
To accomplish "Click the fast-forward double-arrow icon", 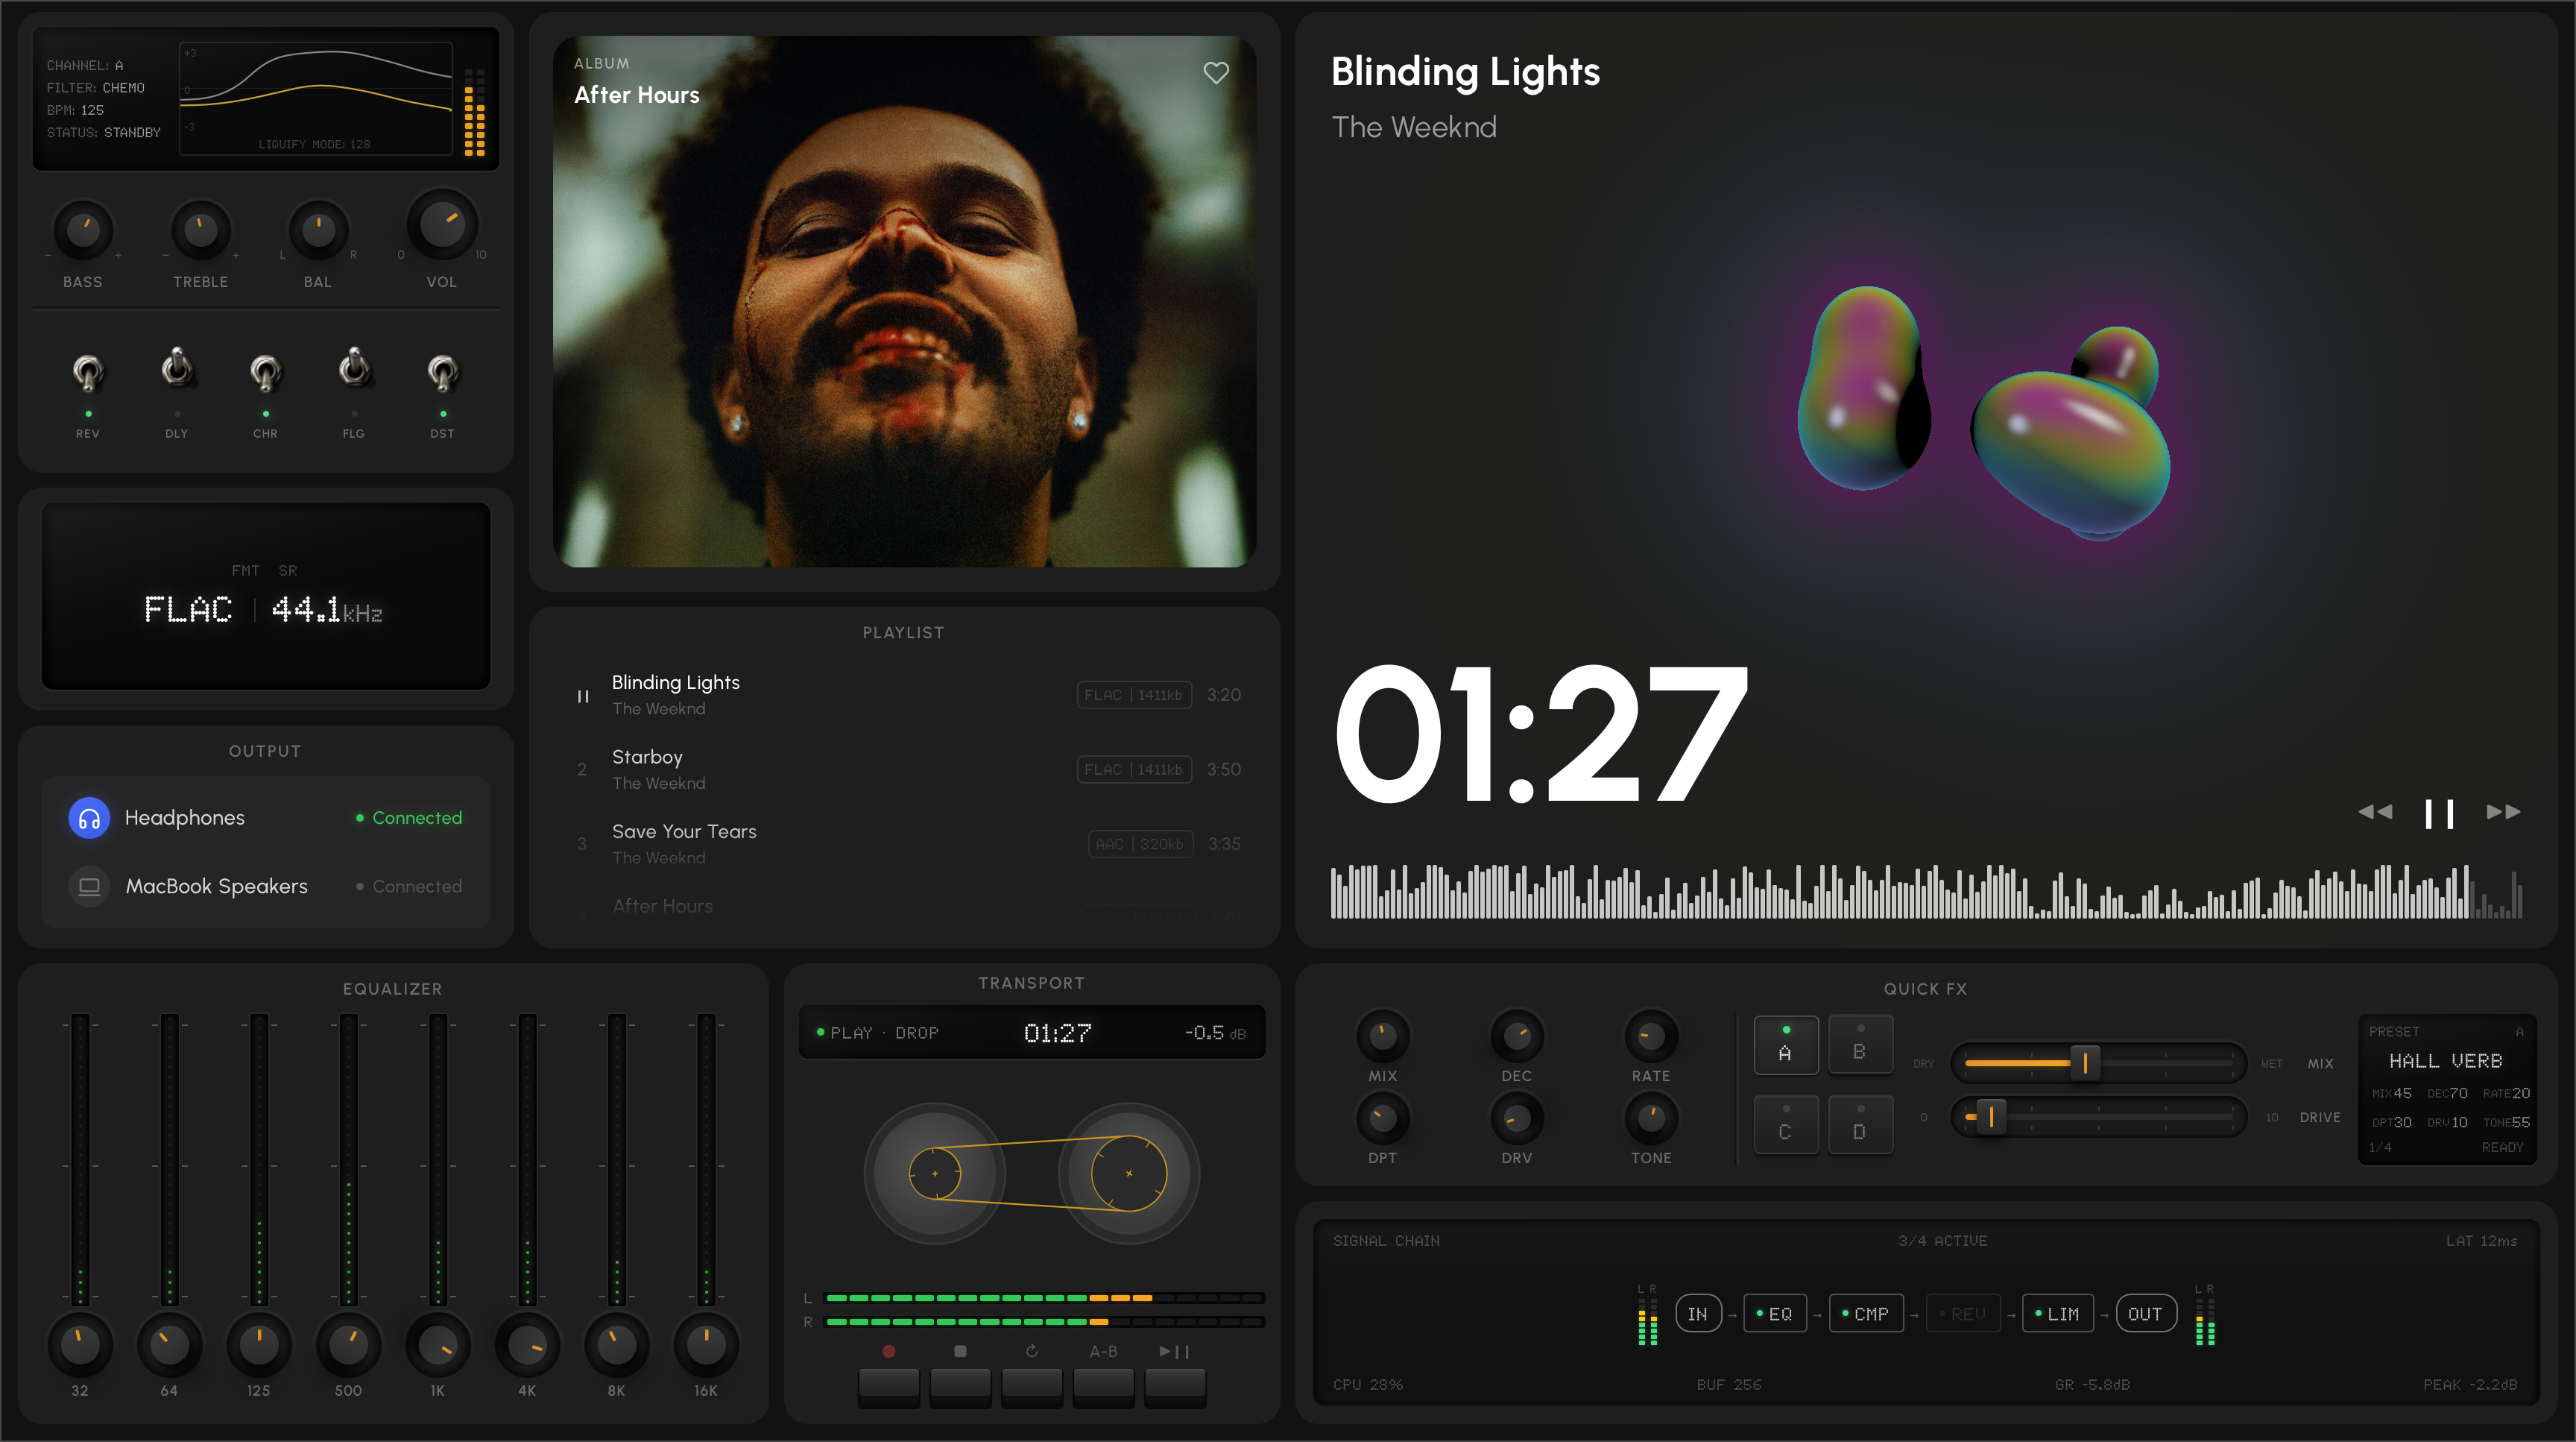I will click(2503, 812).
